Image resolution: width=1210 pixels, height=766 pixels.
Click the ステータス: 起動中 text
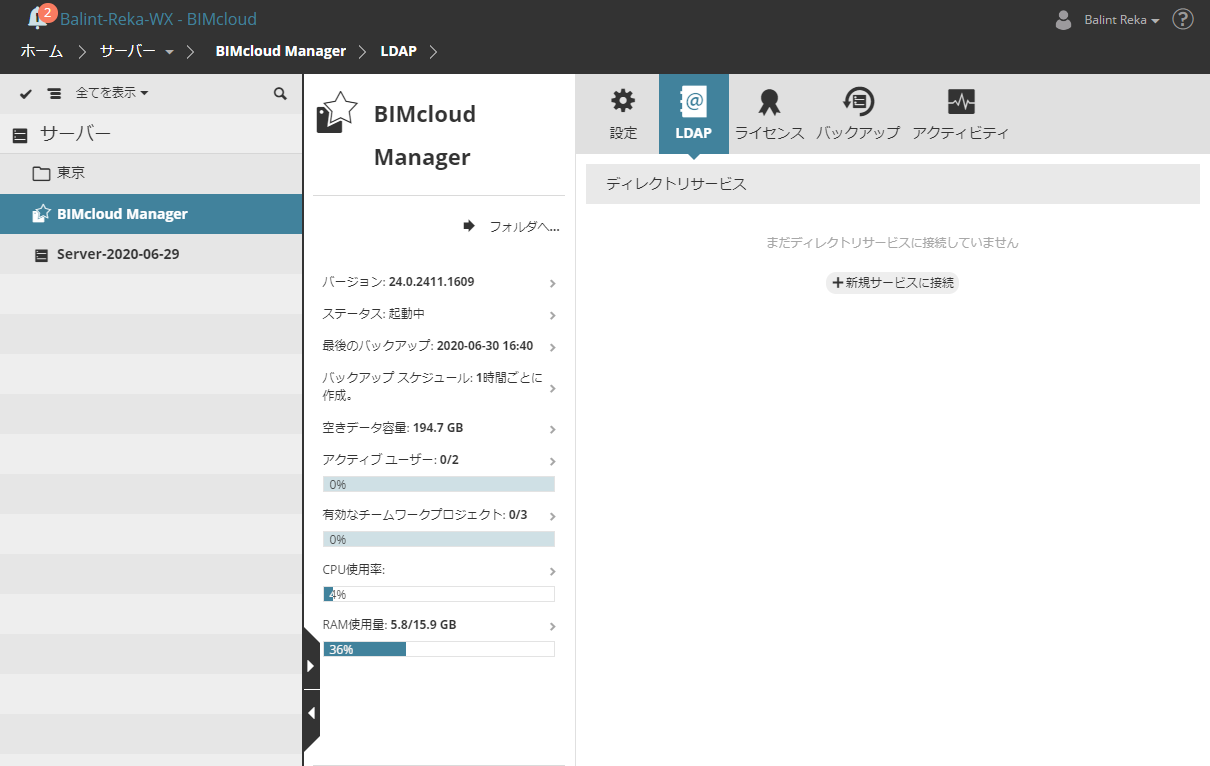point(373,314)
